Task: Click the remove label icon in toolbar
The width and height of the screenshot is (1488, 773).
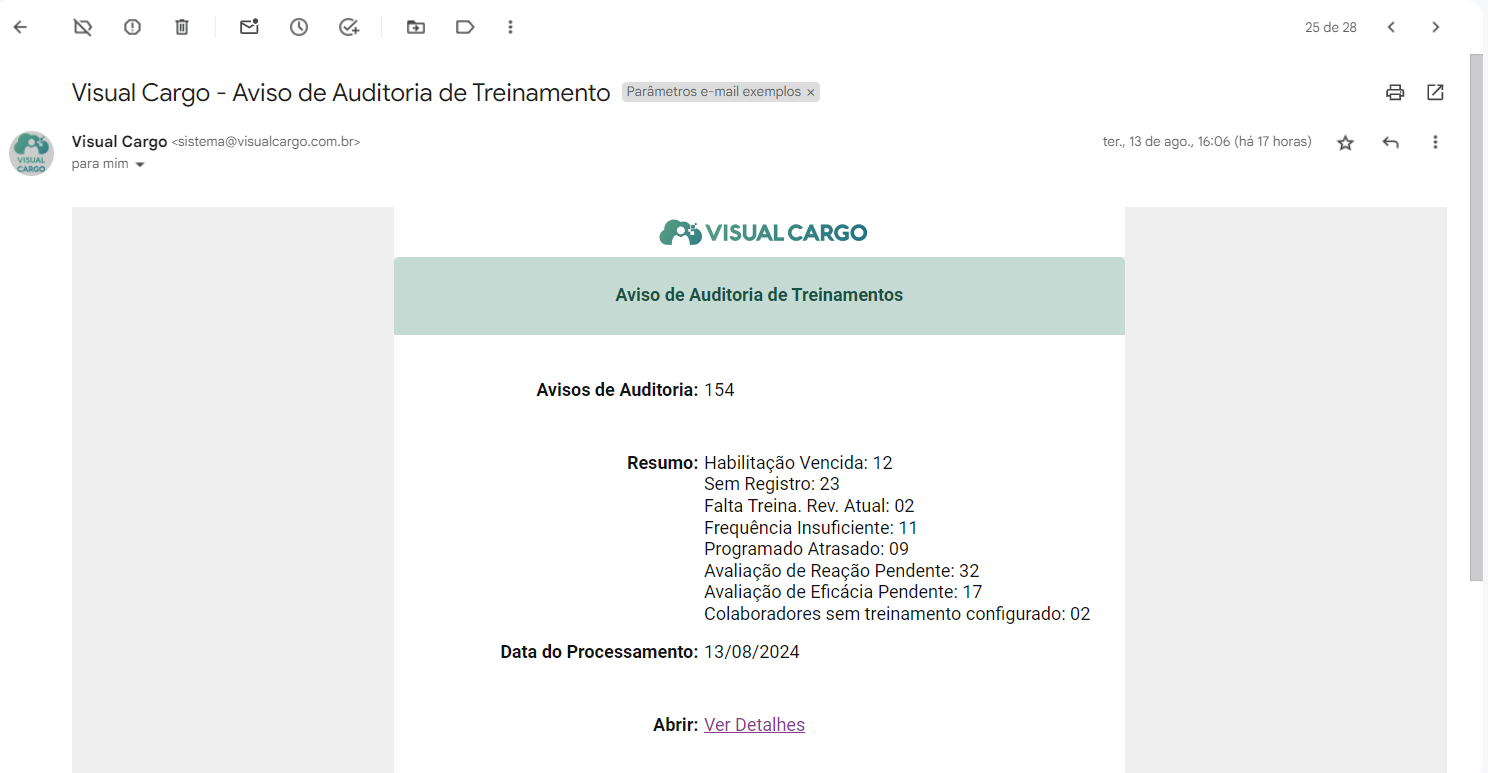Action: pyautogui.click(x=83, y=27)
